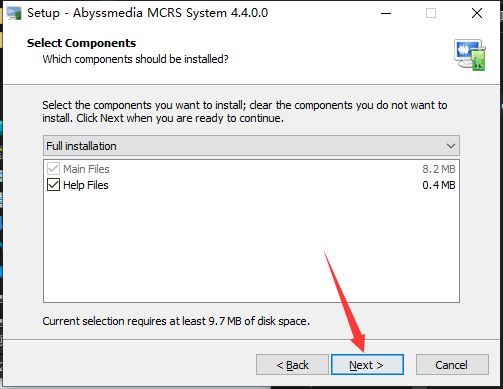503x389 pixels.
Task: Close the setup window with X
Action: pos(477,13)
